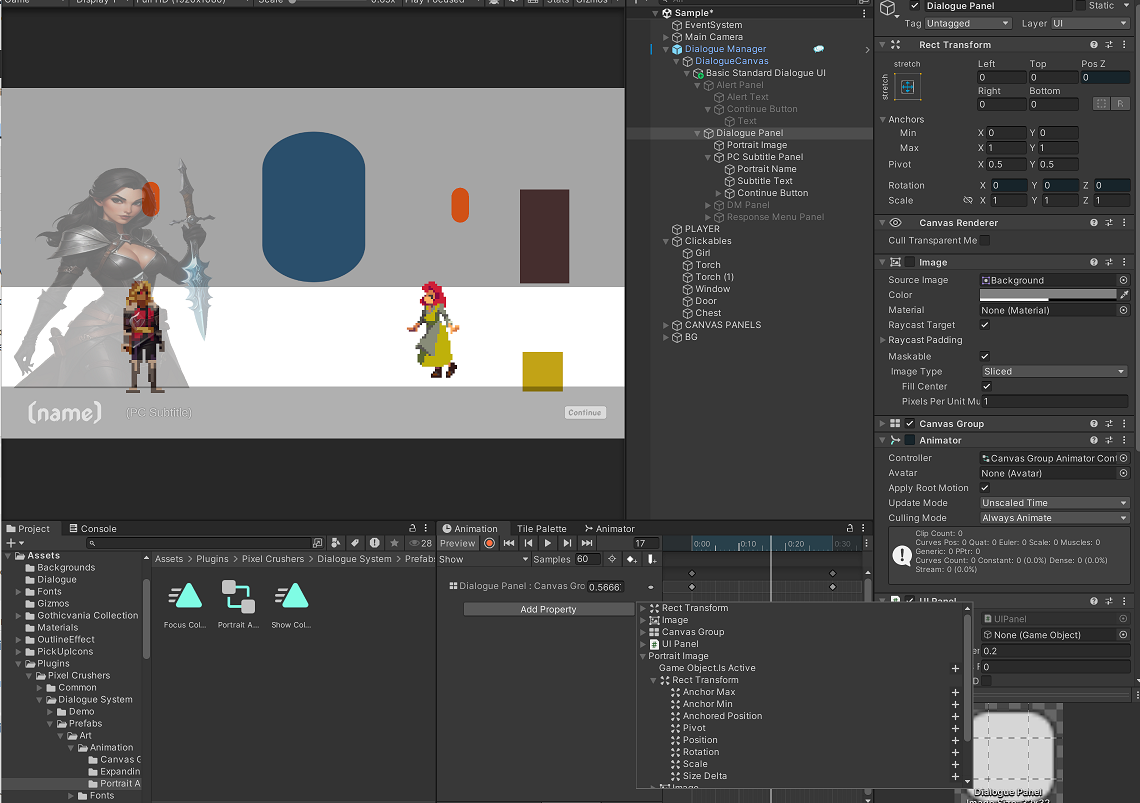Toggle Canvas Group component enabled checkbox
Image resolution: width=1140 pixels, height=803 pixels.
(910, 424)
